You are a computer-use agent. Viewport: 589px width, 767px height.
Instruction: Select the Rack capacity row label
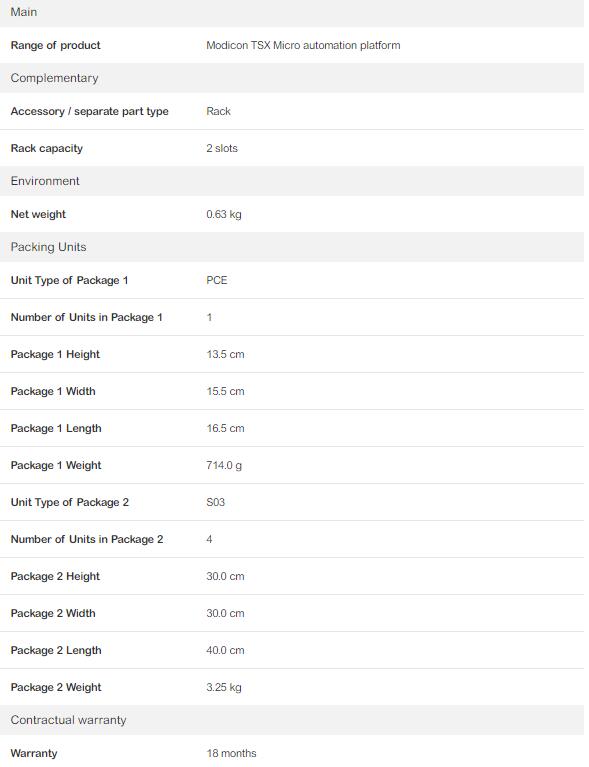coord(46,148)
